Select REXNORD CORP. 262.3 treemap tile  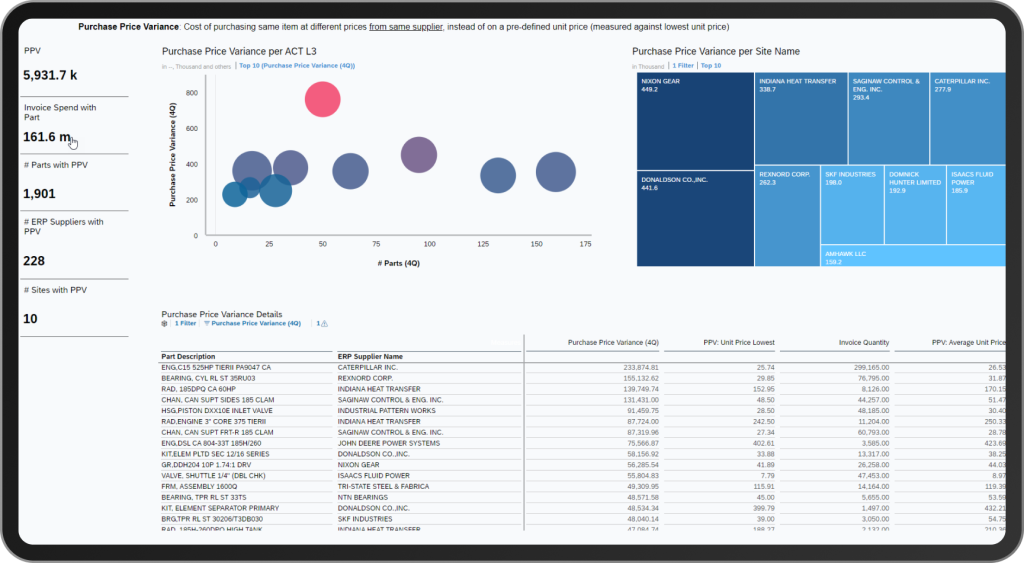[788, 216]
